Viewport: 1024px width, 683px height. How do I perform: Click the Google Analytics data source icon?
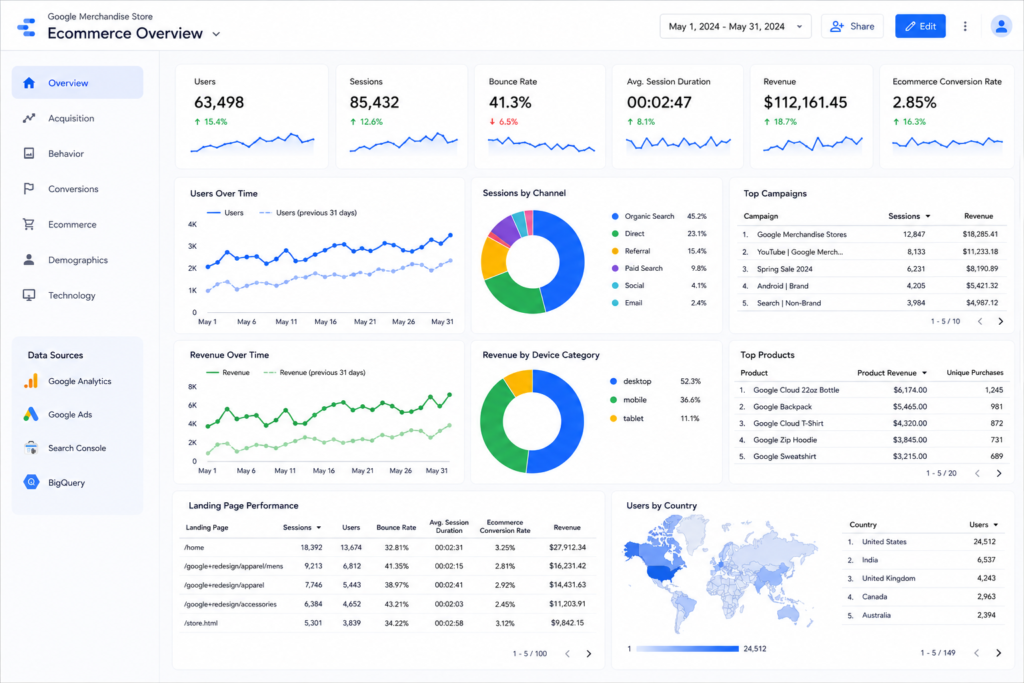click(x=31, y=381)
